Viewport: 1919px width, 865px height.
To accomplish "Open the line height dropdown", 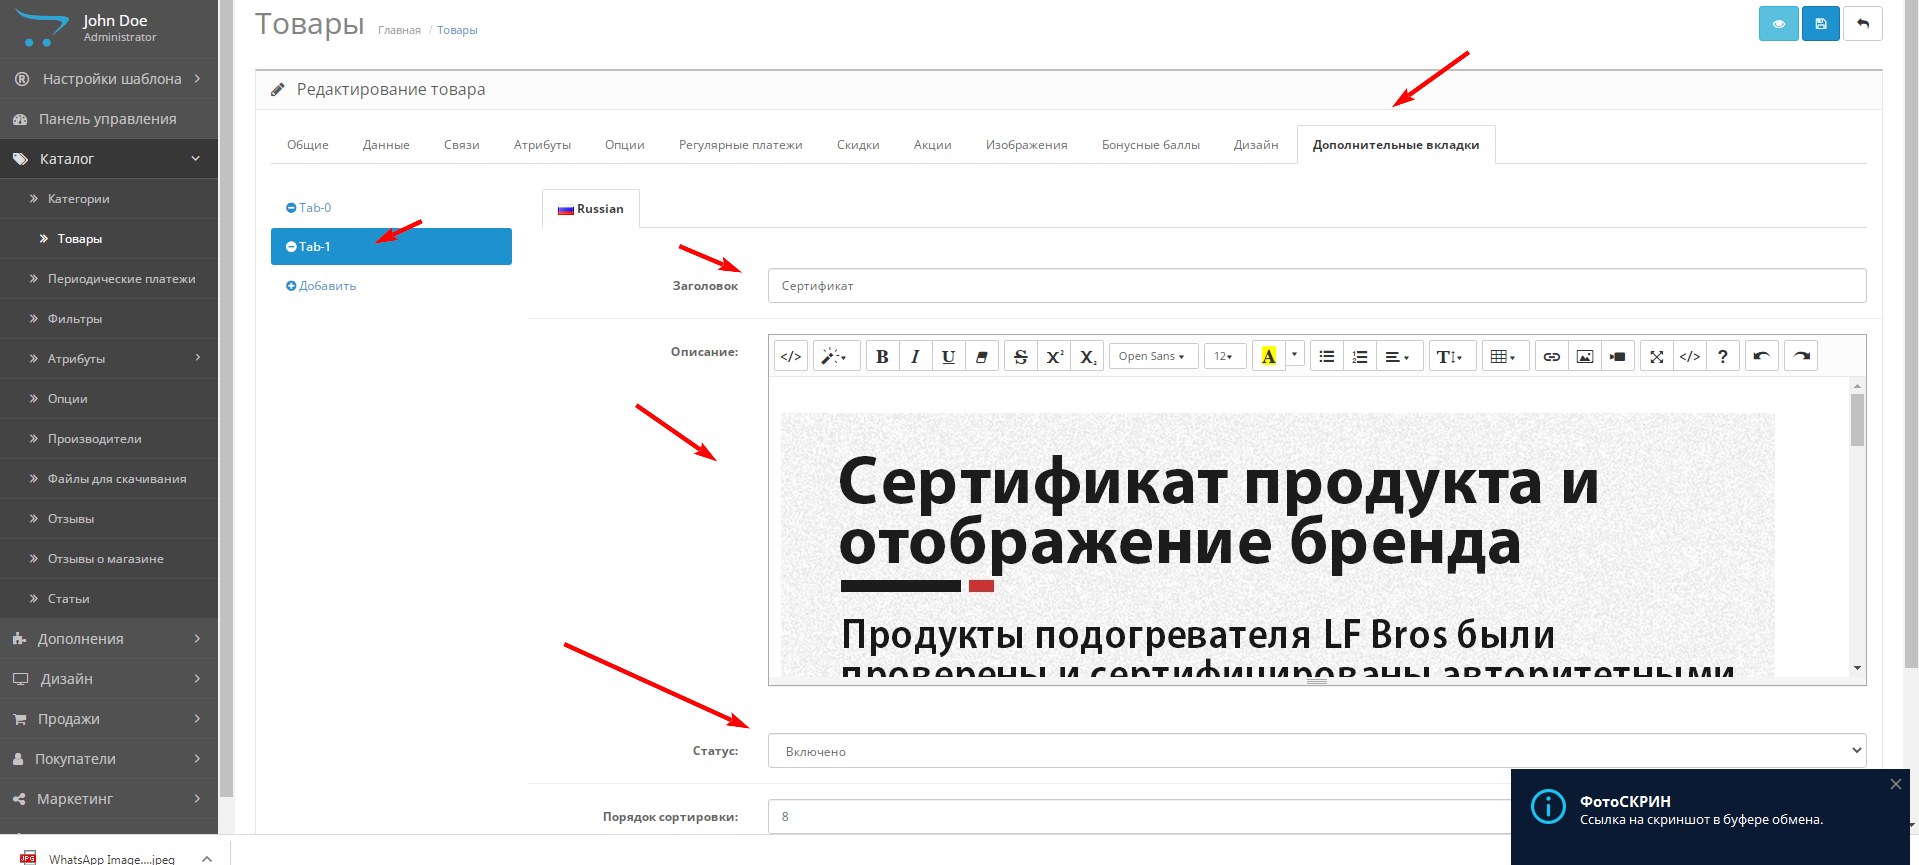I will pos(1452,356).
